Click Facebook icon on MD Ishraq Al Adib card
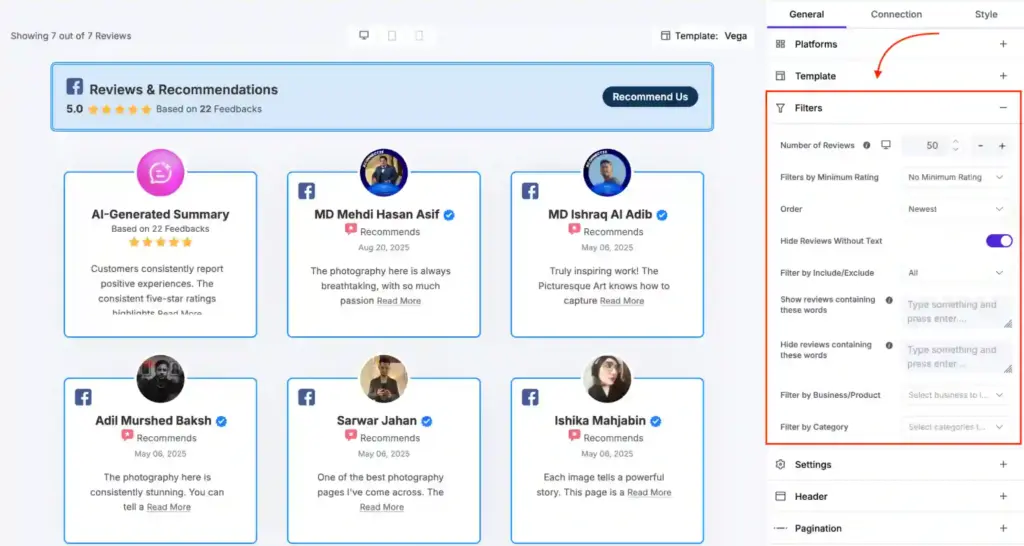Image resolution: width=1024 pixels, height=546 pixels. tap(530, 191)
